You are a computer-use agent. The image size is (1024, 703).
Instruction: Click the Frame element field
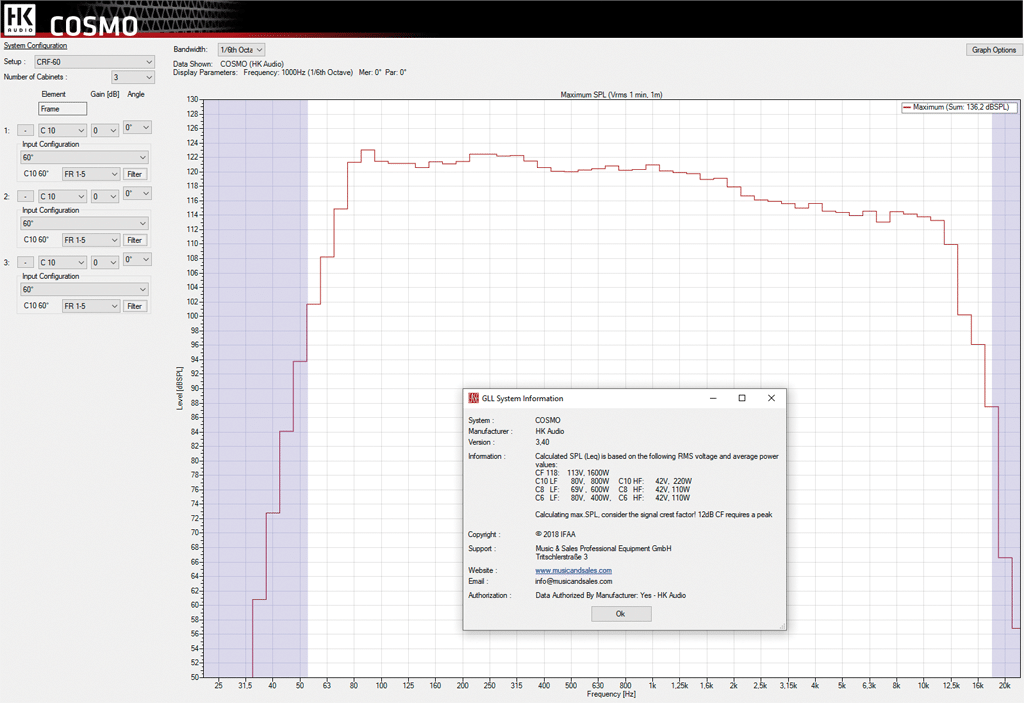[x=62, y=108]
